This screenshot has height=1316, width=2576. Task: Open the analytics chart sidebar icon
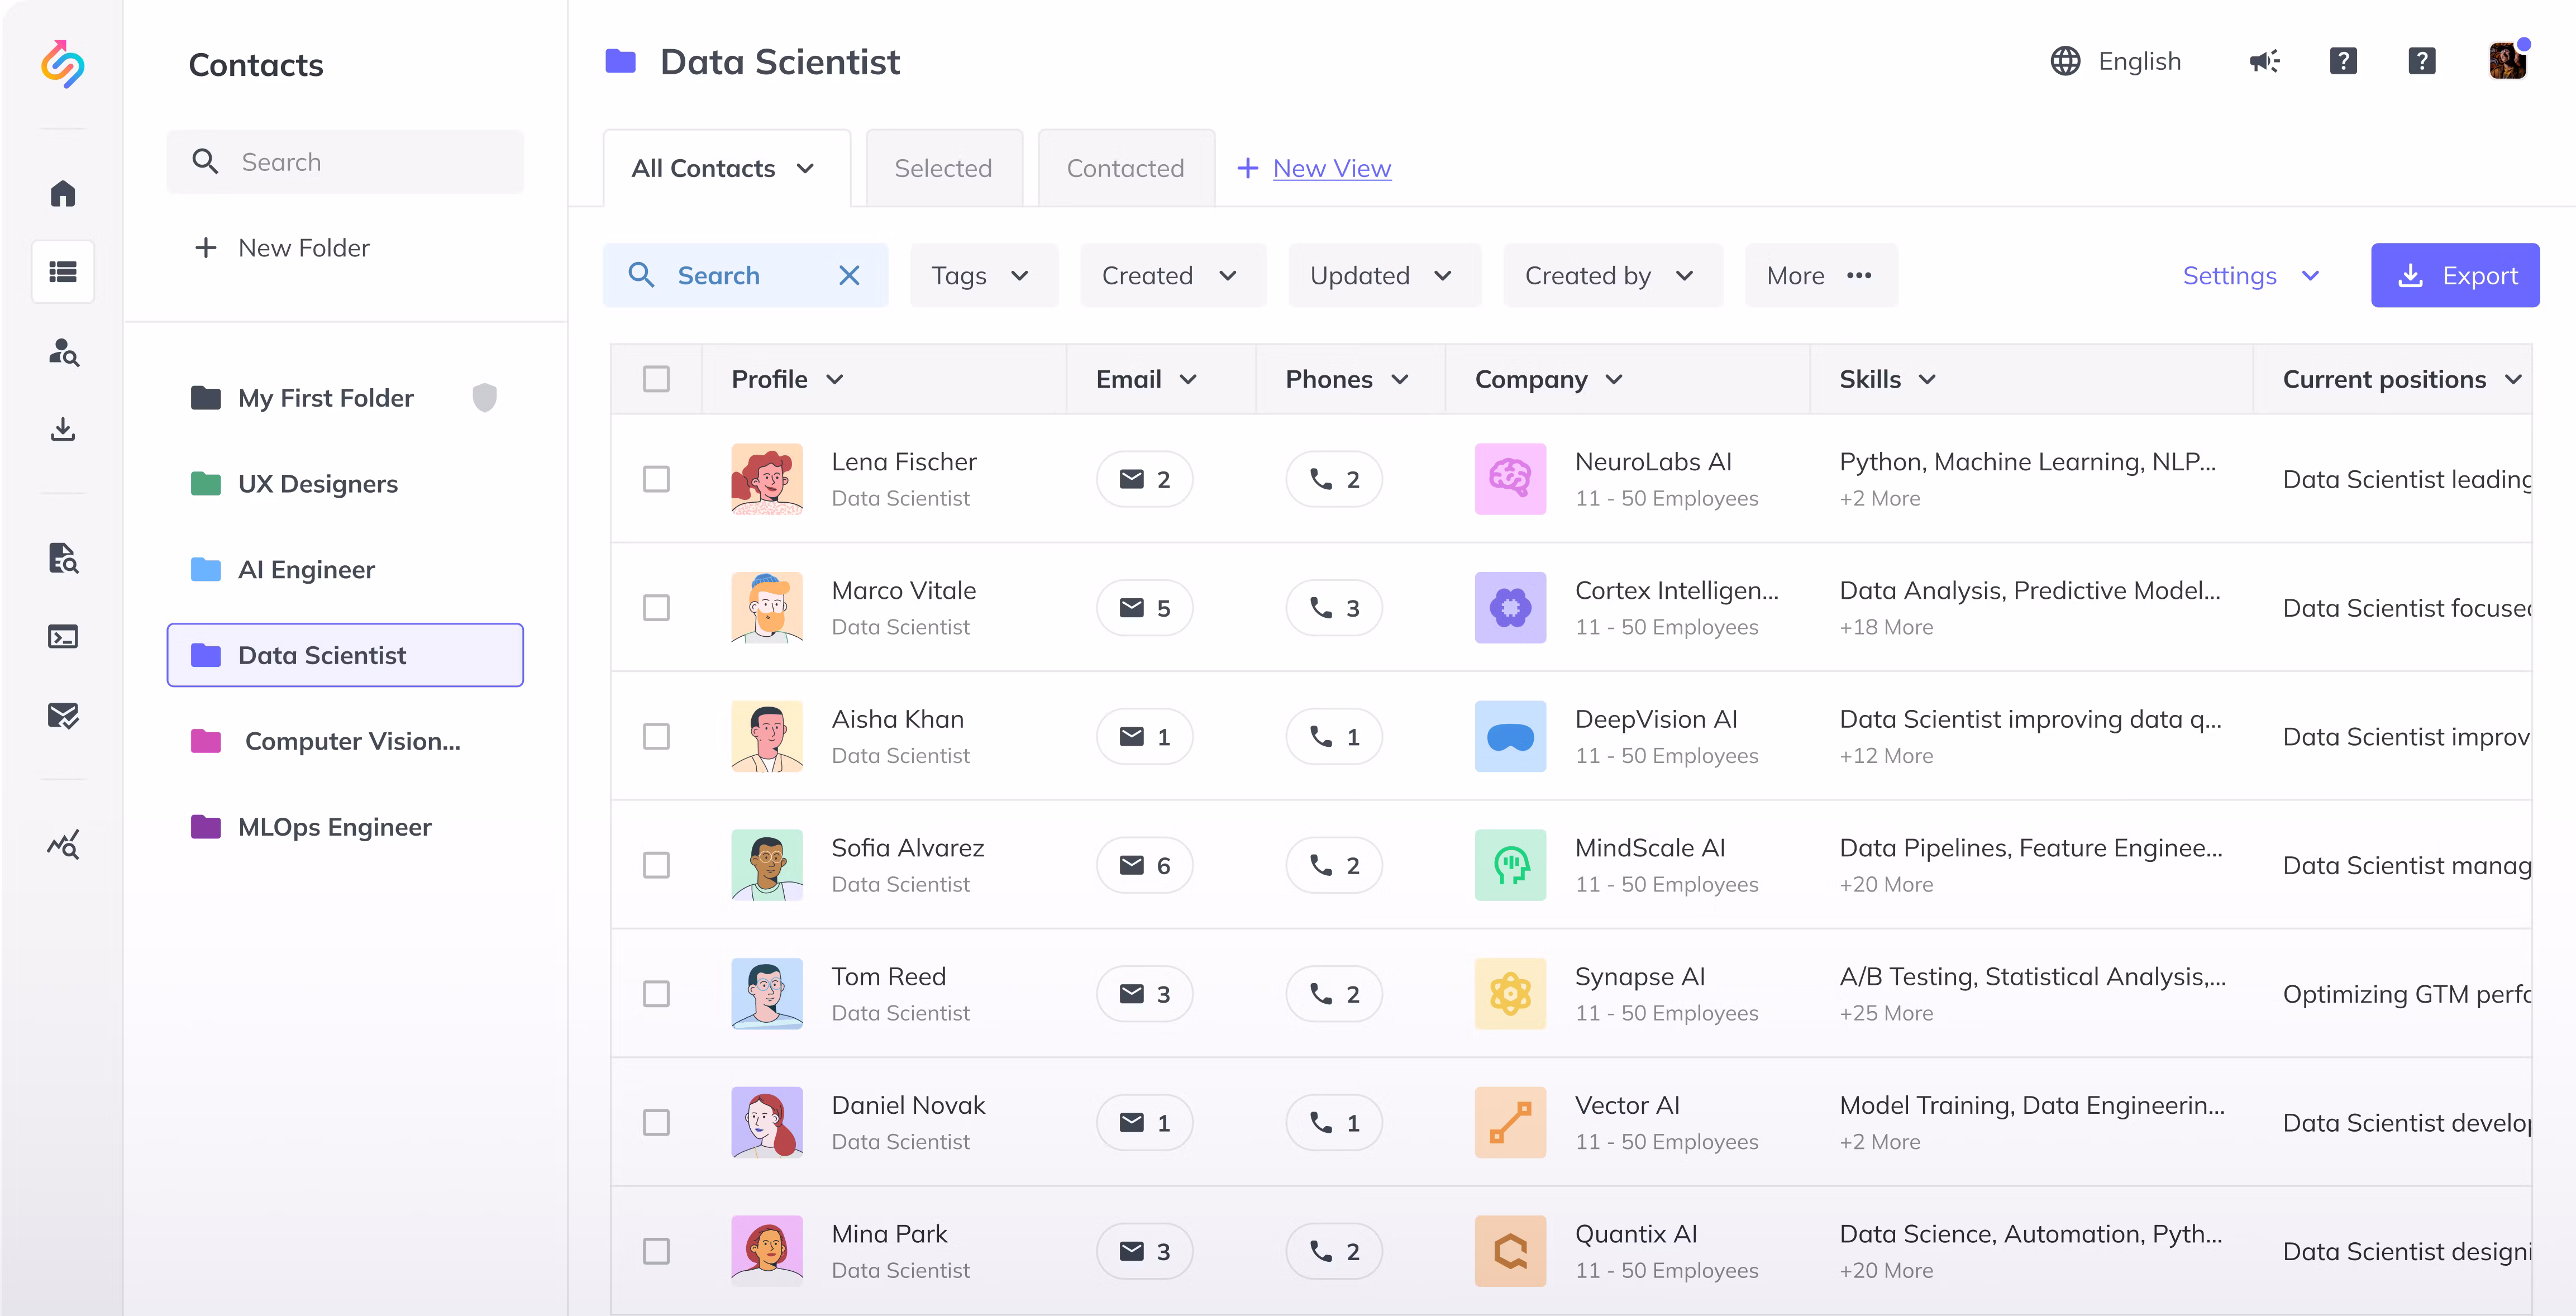click(63, 845)
